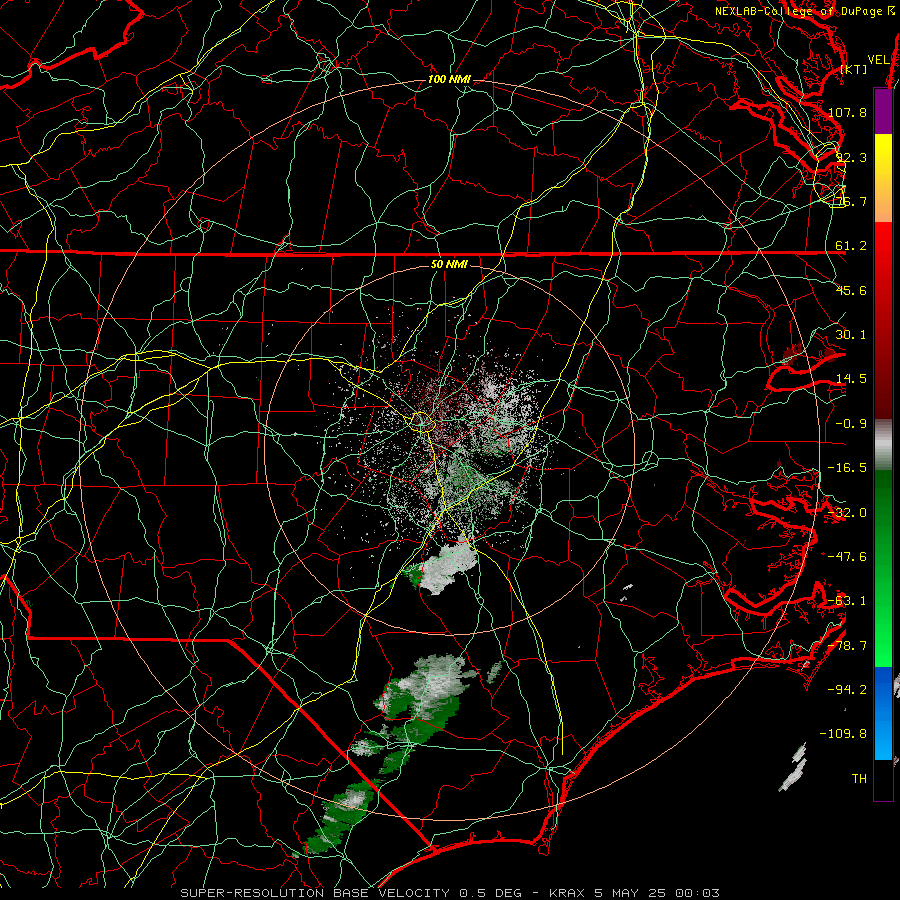This screenshot has width=900, height=900.
Task: Select the -0.9 scale value
Action: click(x=851, y=424)
